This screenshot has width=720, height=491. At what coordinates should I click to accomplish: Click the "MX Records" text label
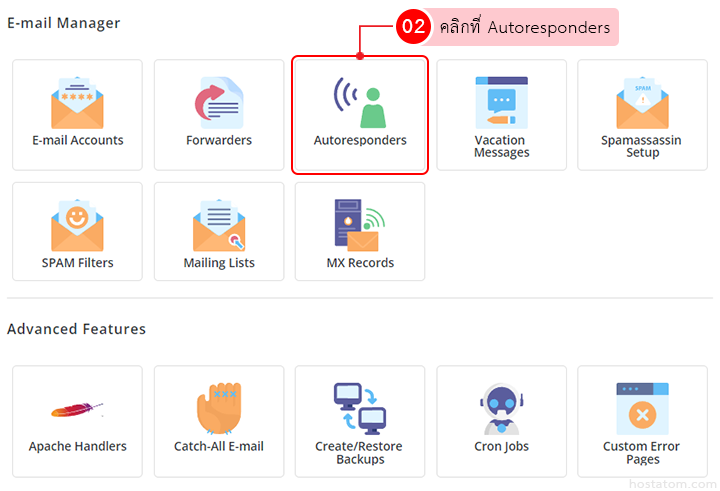(x=360, y=263)
